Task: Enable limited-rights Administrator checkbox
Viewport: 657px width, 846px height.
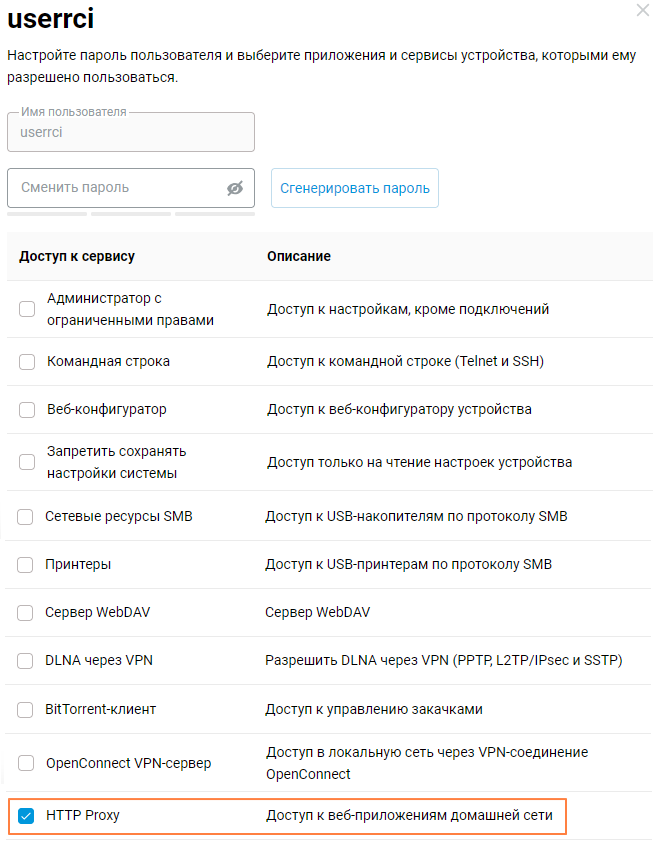Action: (x=27, y=310)
